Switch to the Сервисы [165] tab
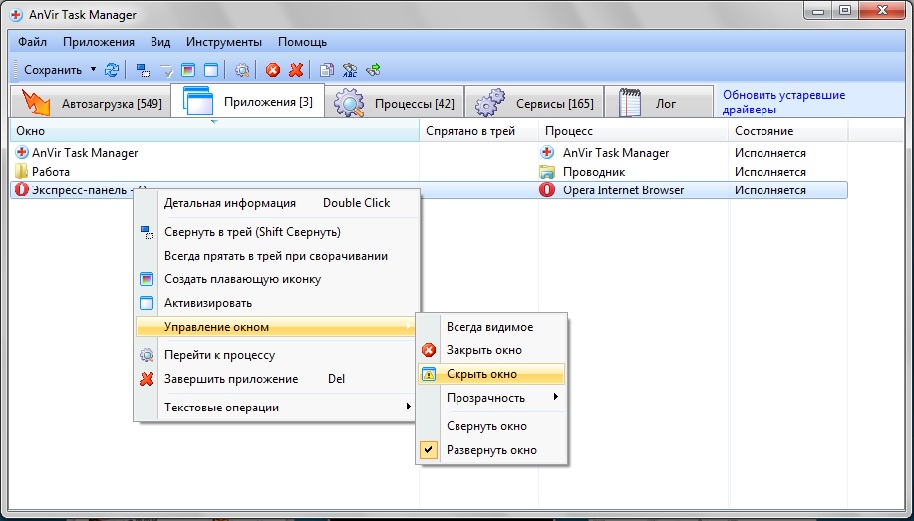This screenshot has height=521, width=914. (x=534, y=103)
